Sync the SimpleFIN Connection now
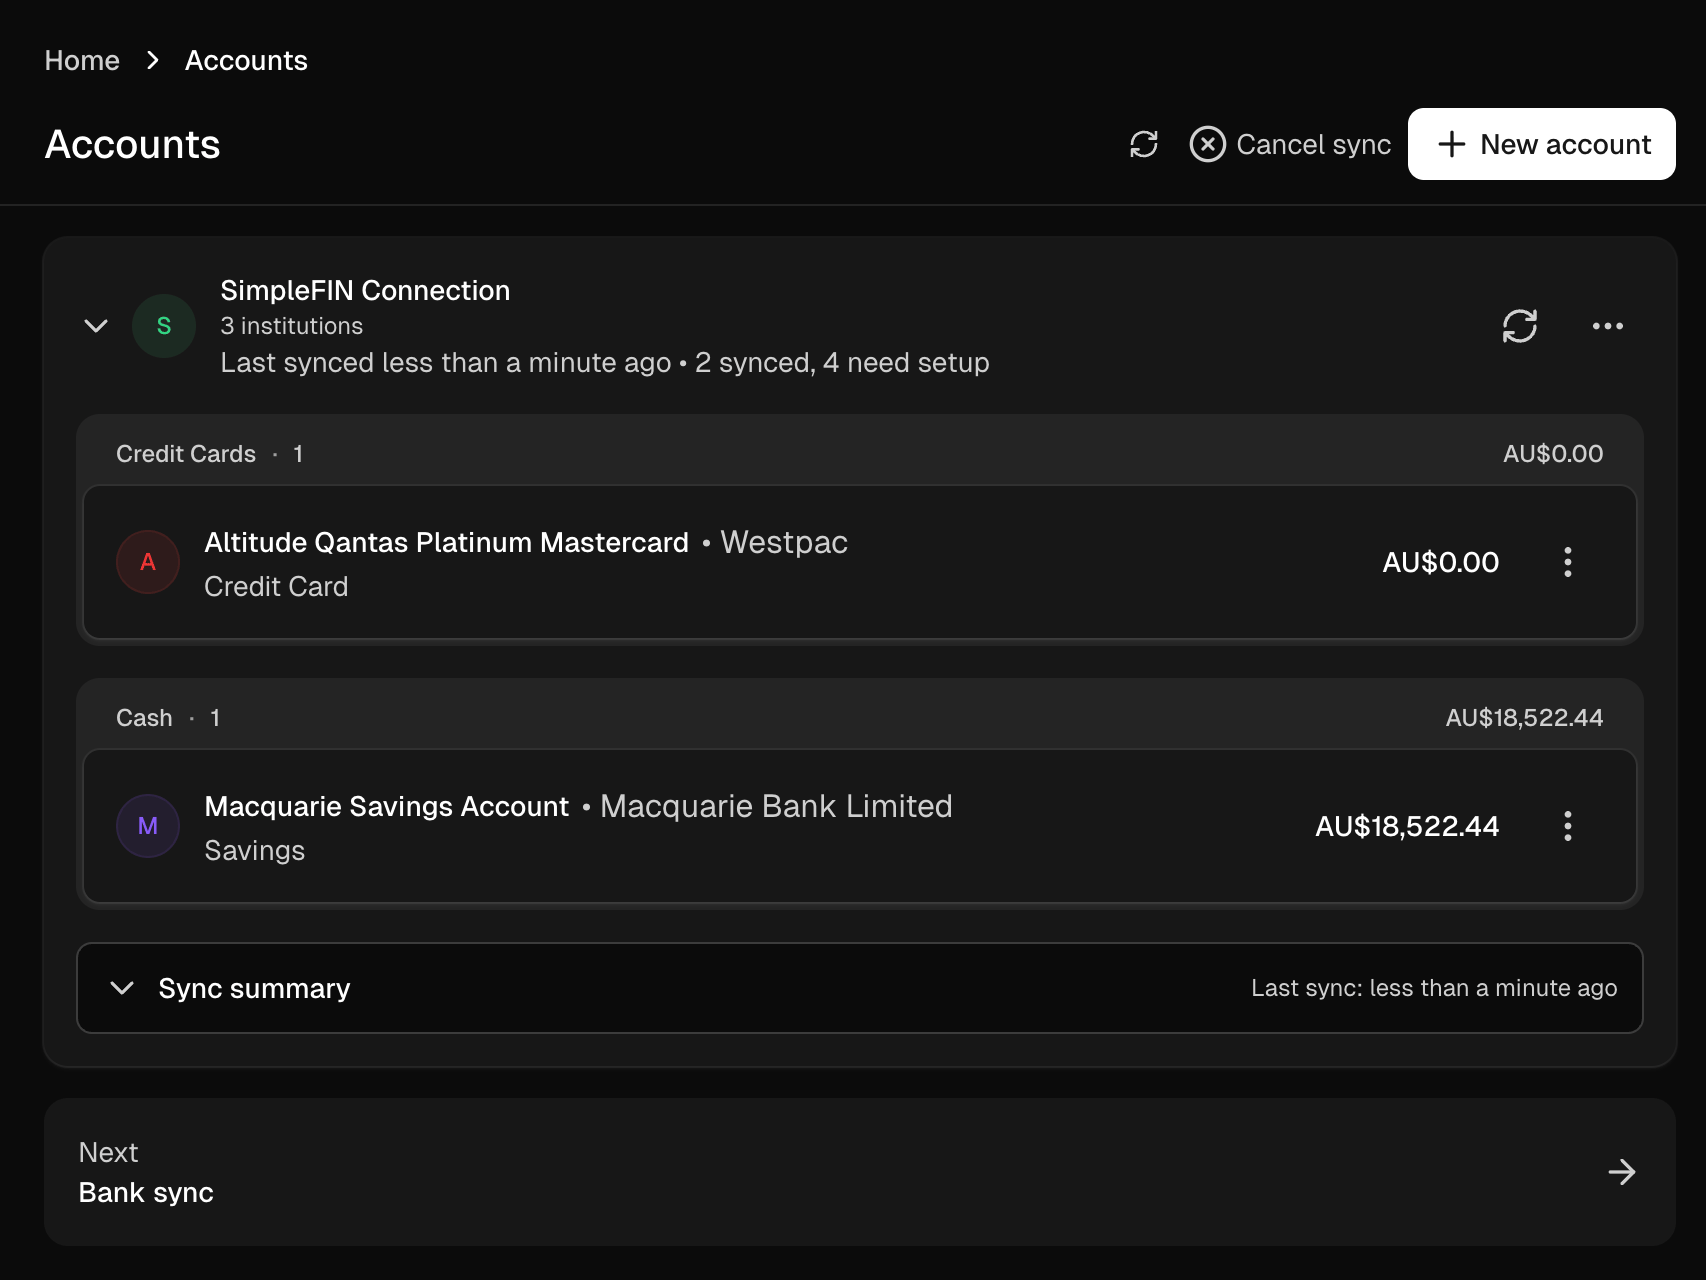Screen dimensions: 1706x1280 coord(1520,326)
